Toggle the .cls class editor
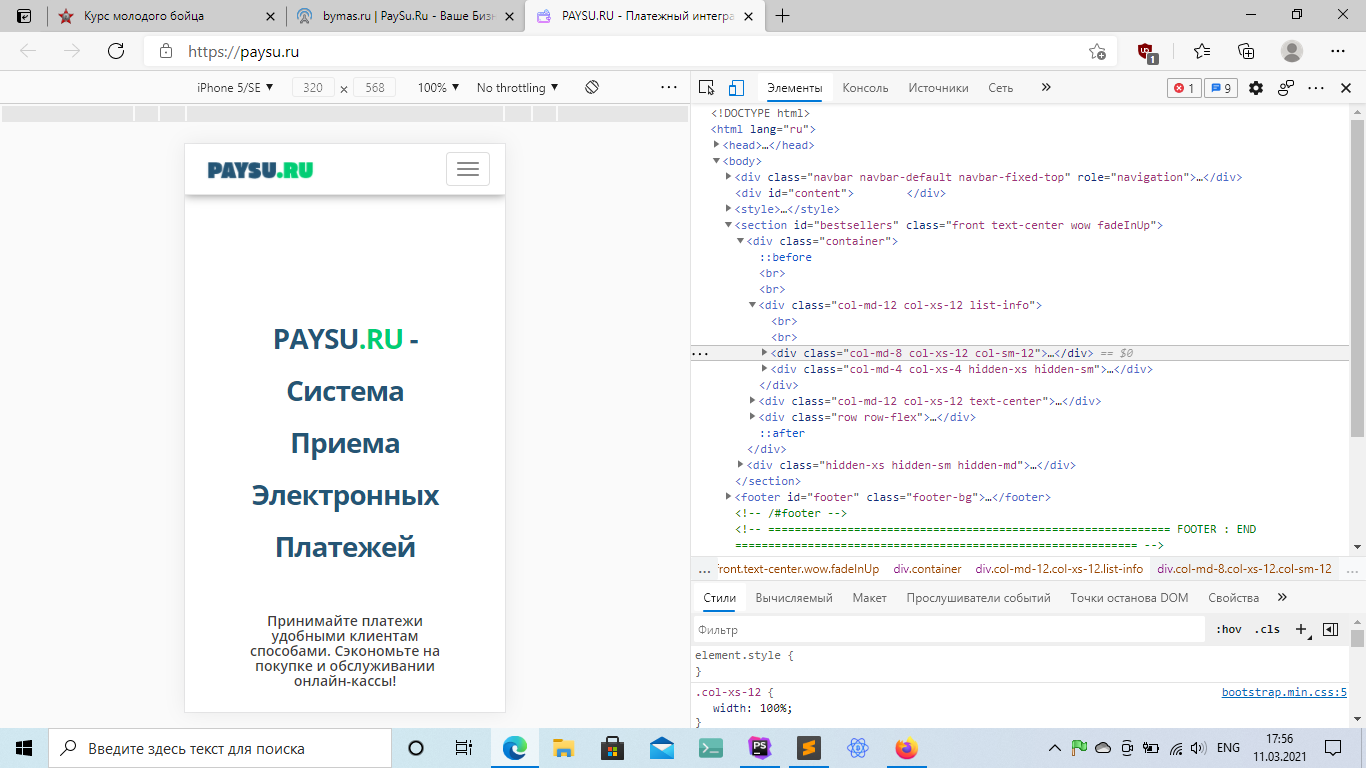This screenshot has width=1366, height=768. [x=1268, y=630]
